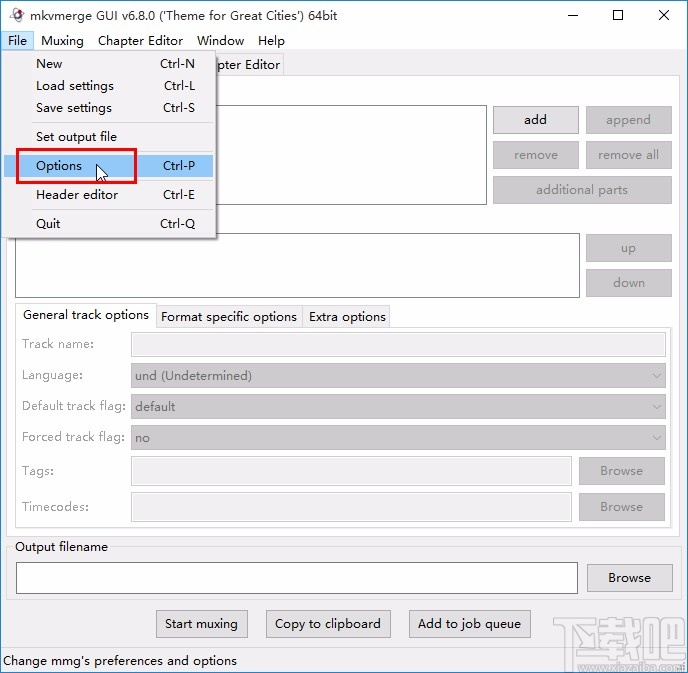Open the Muxing menu
The height and width of the screenshot is (673, 688).
pyautogui.click(x=62, y=41)
